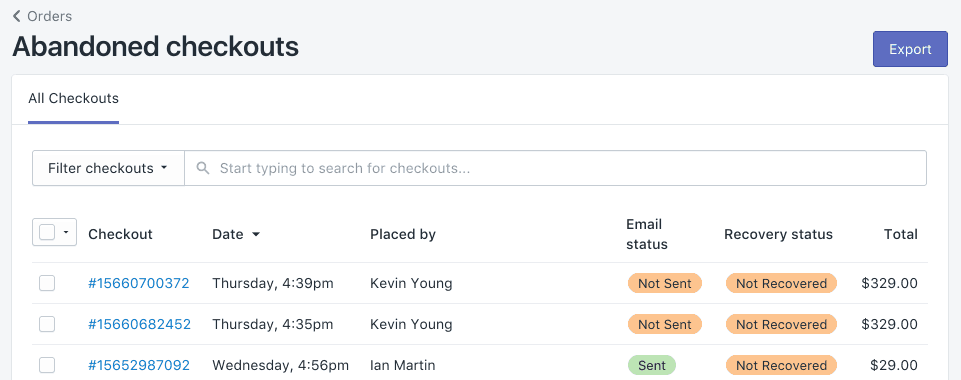The image size is (961, 380).
Task: Click the Date column sort arrow
Action: pyautogui.click(x=256, y=234)
